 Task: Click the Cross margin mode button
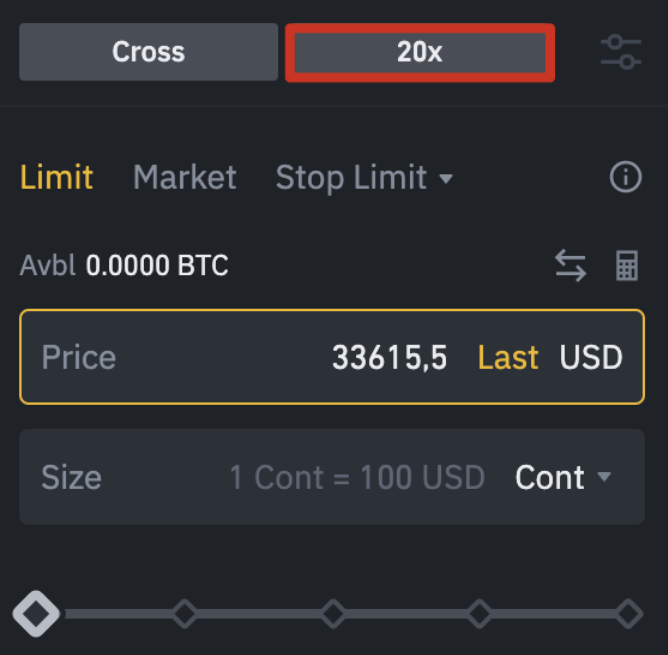tap(148, 52)
